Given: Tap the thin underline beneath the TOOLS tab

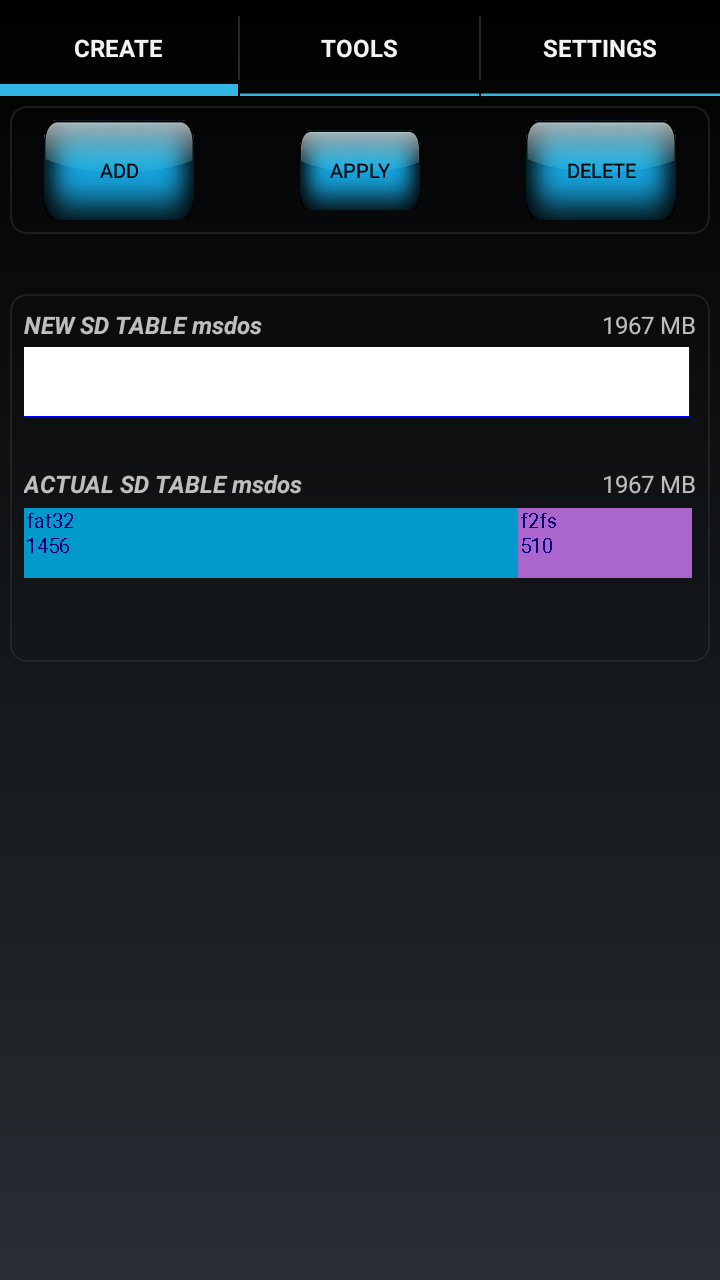Looking at the screenshot, I should pyautogui.click(x=359, y=94).
